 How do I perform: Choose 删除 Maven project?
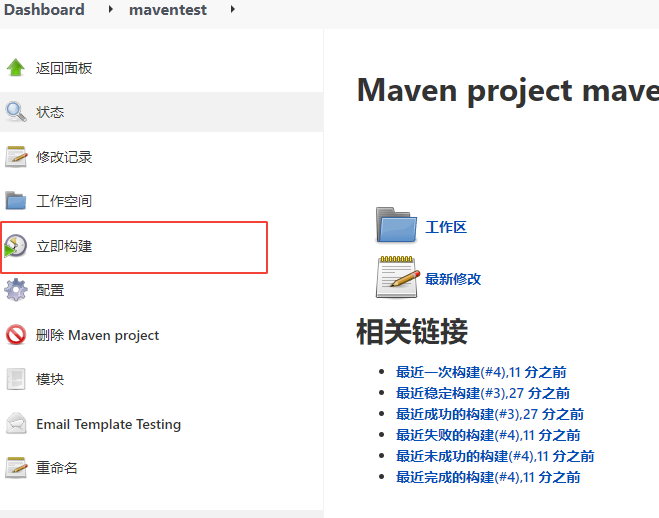tap(98, 335)
